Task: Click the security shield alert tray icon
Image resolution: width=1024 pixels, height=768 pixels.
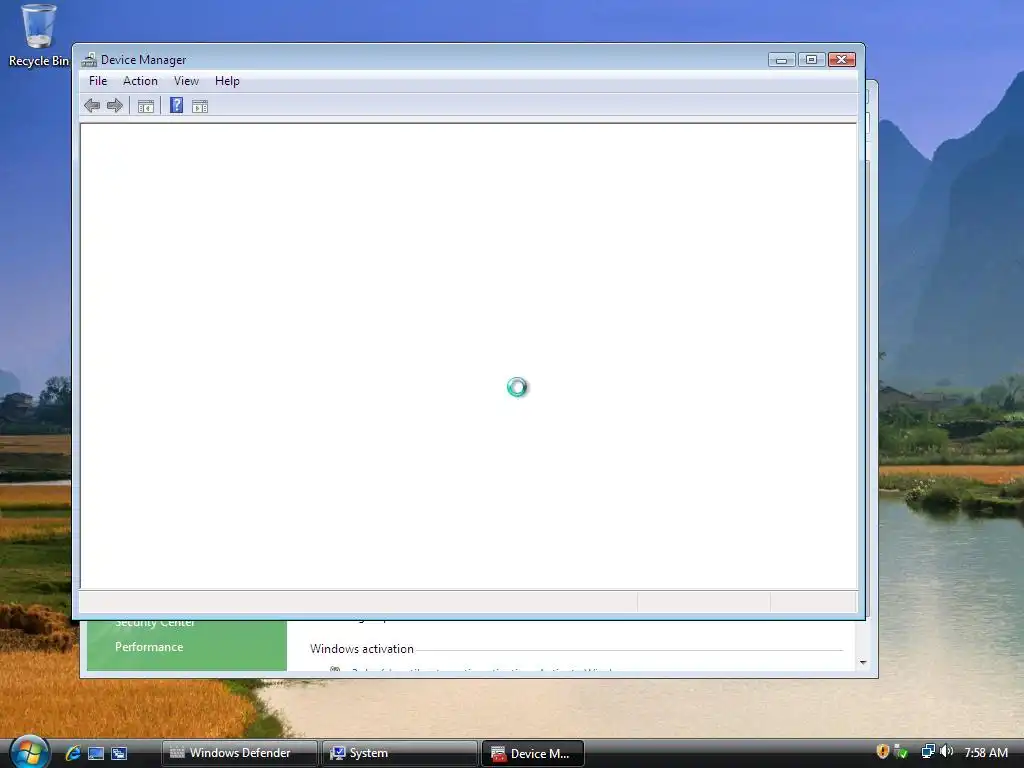Action: (882, 752)
